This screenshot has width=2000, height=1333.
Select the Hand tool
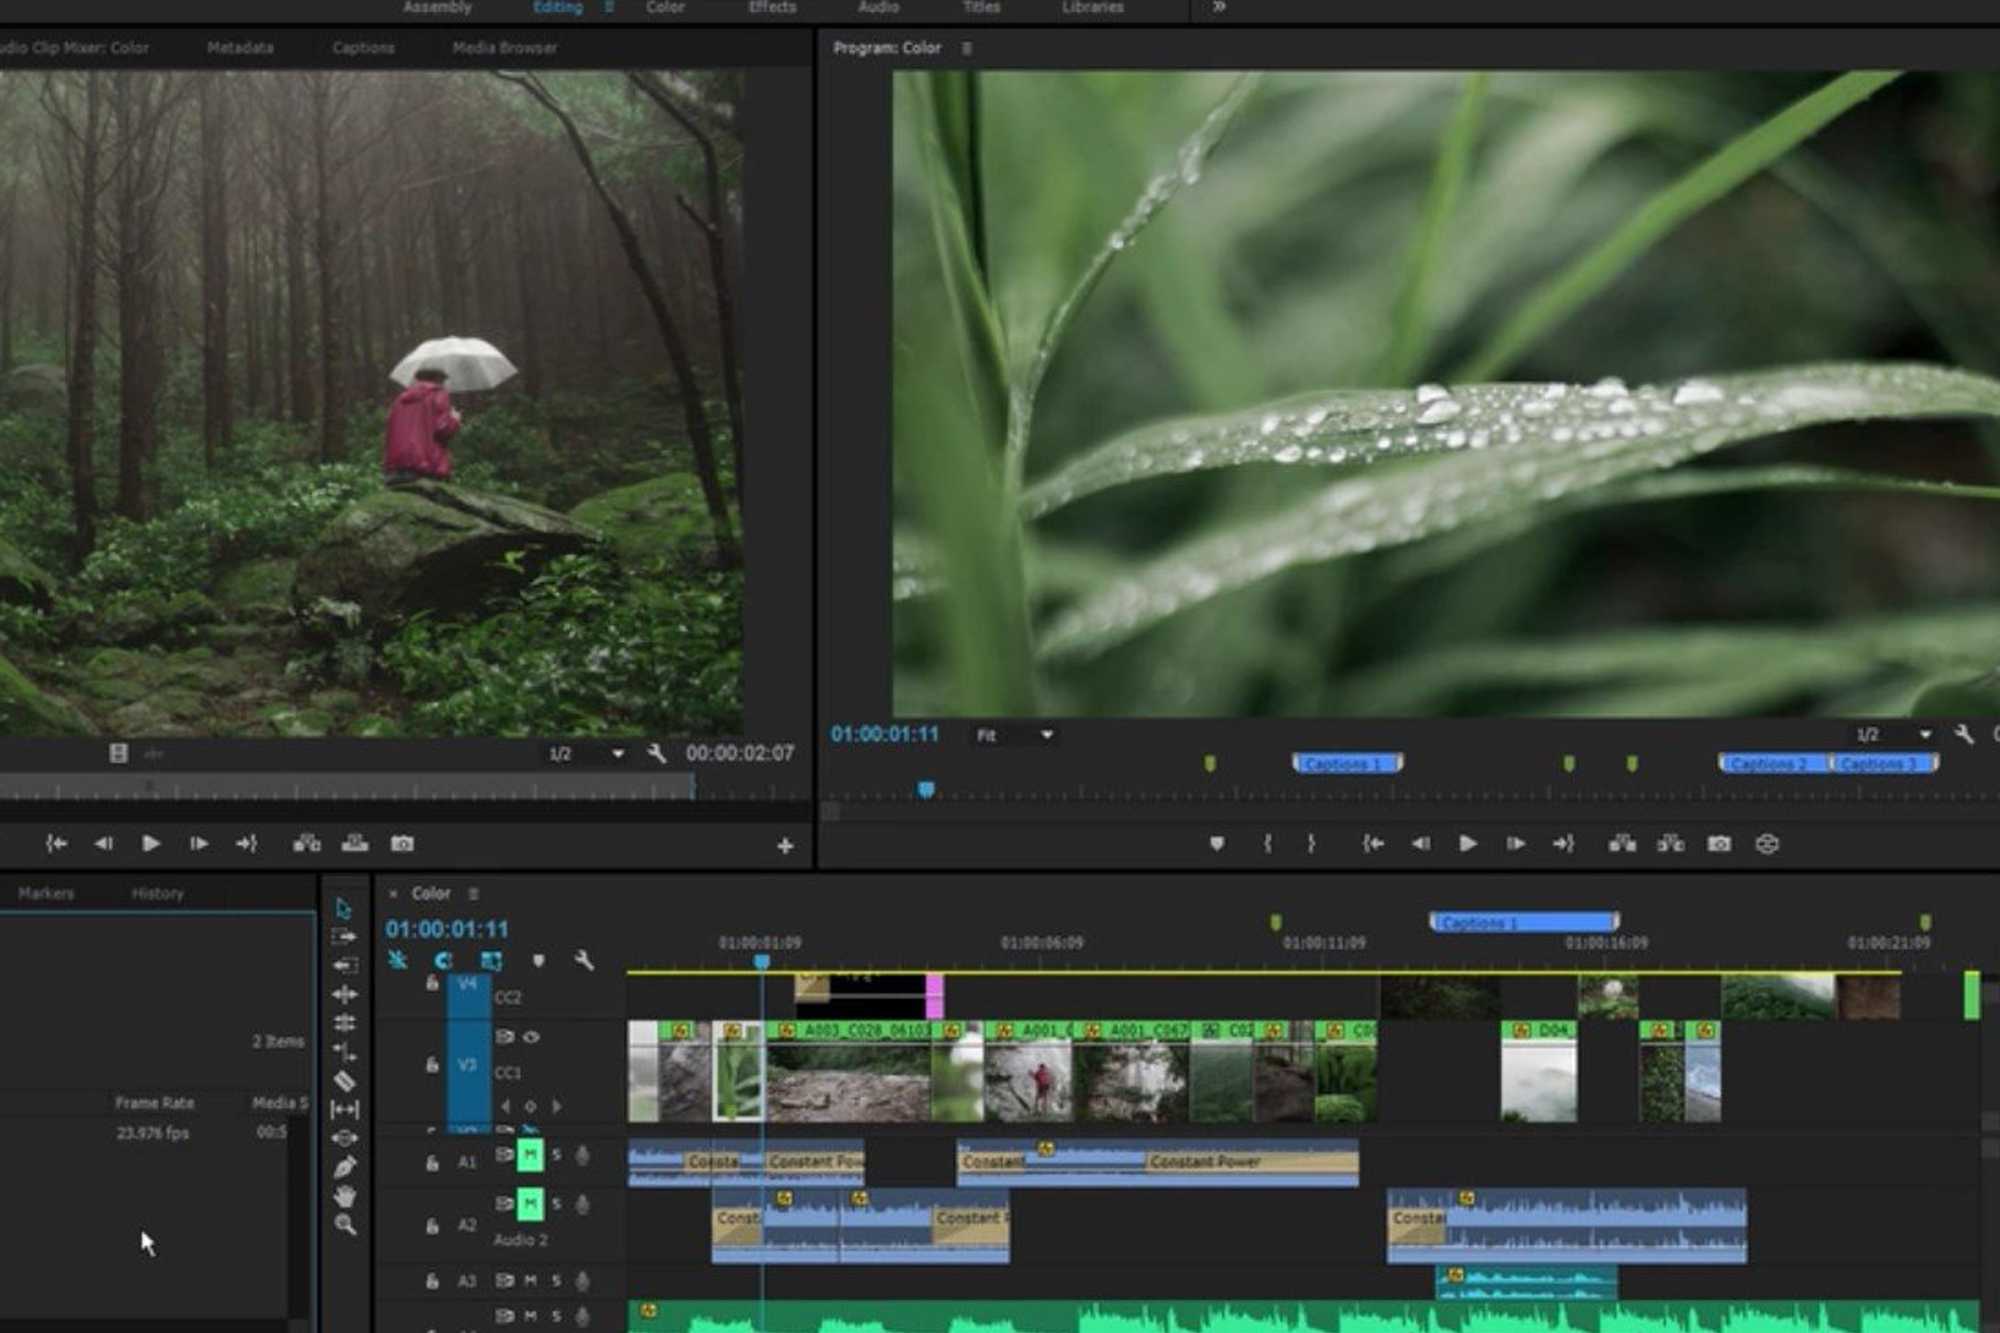(345, 1196)
